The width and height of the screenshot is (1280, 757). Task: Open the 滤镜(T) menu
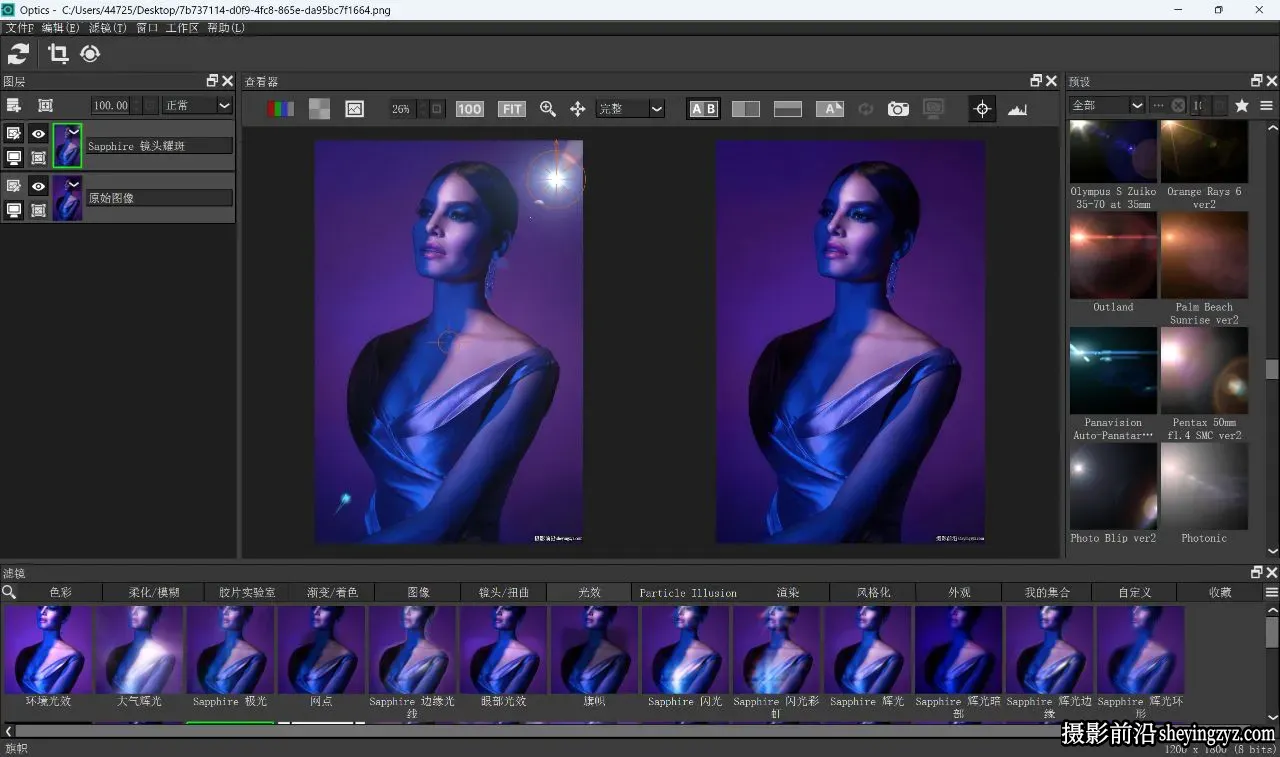107,28
